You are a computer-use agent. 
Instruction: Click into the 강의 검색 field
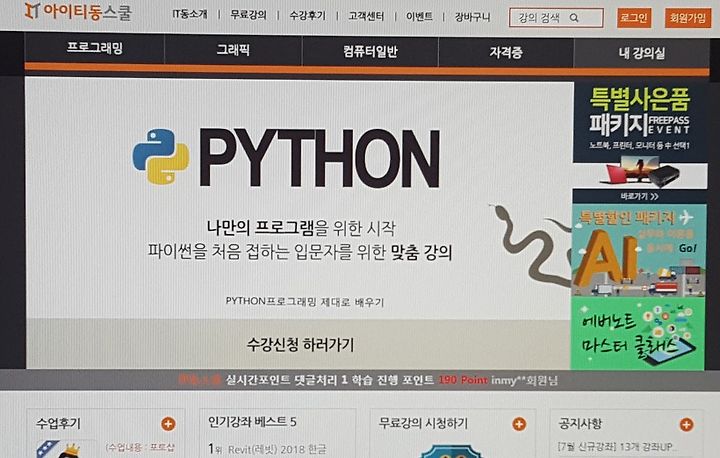(556, 18)
